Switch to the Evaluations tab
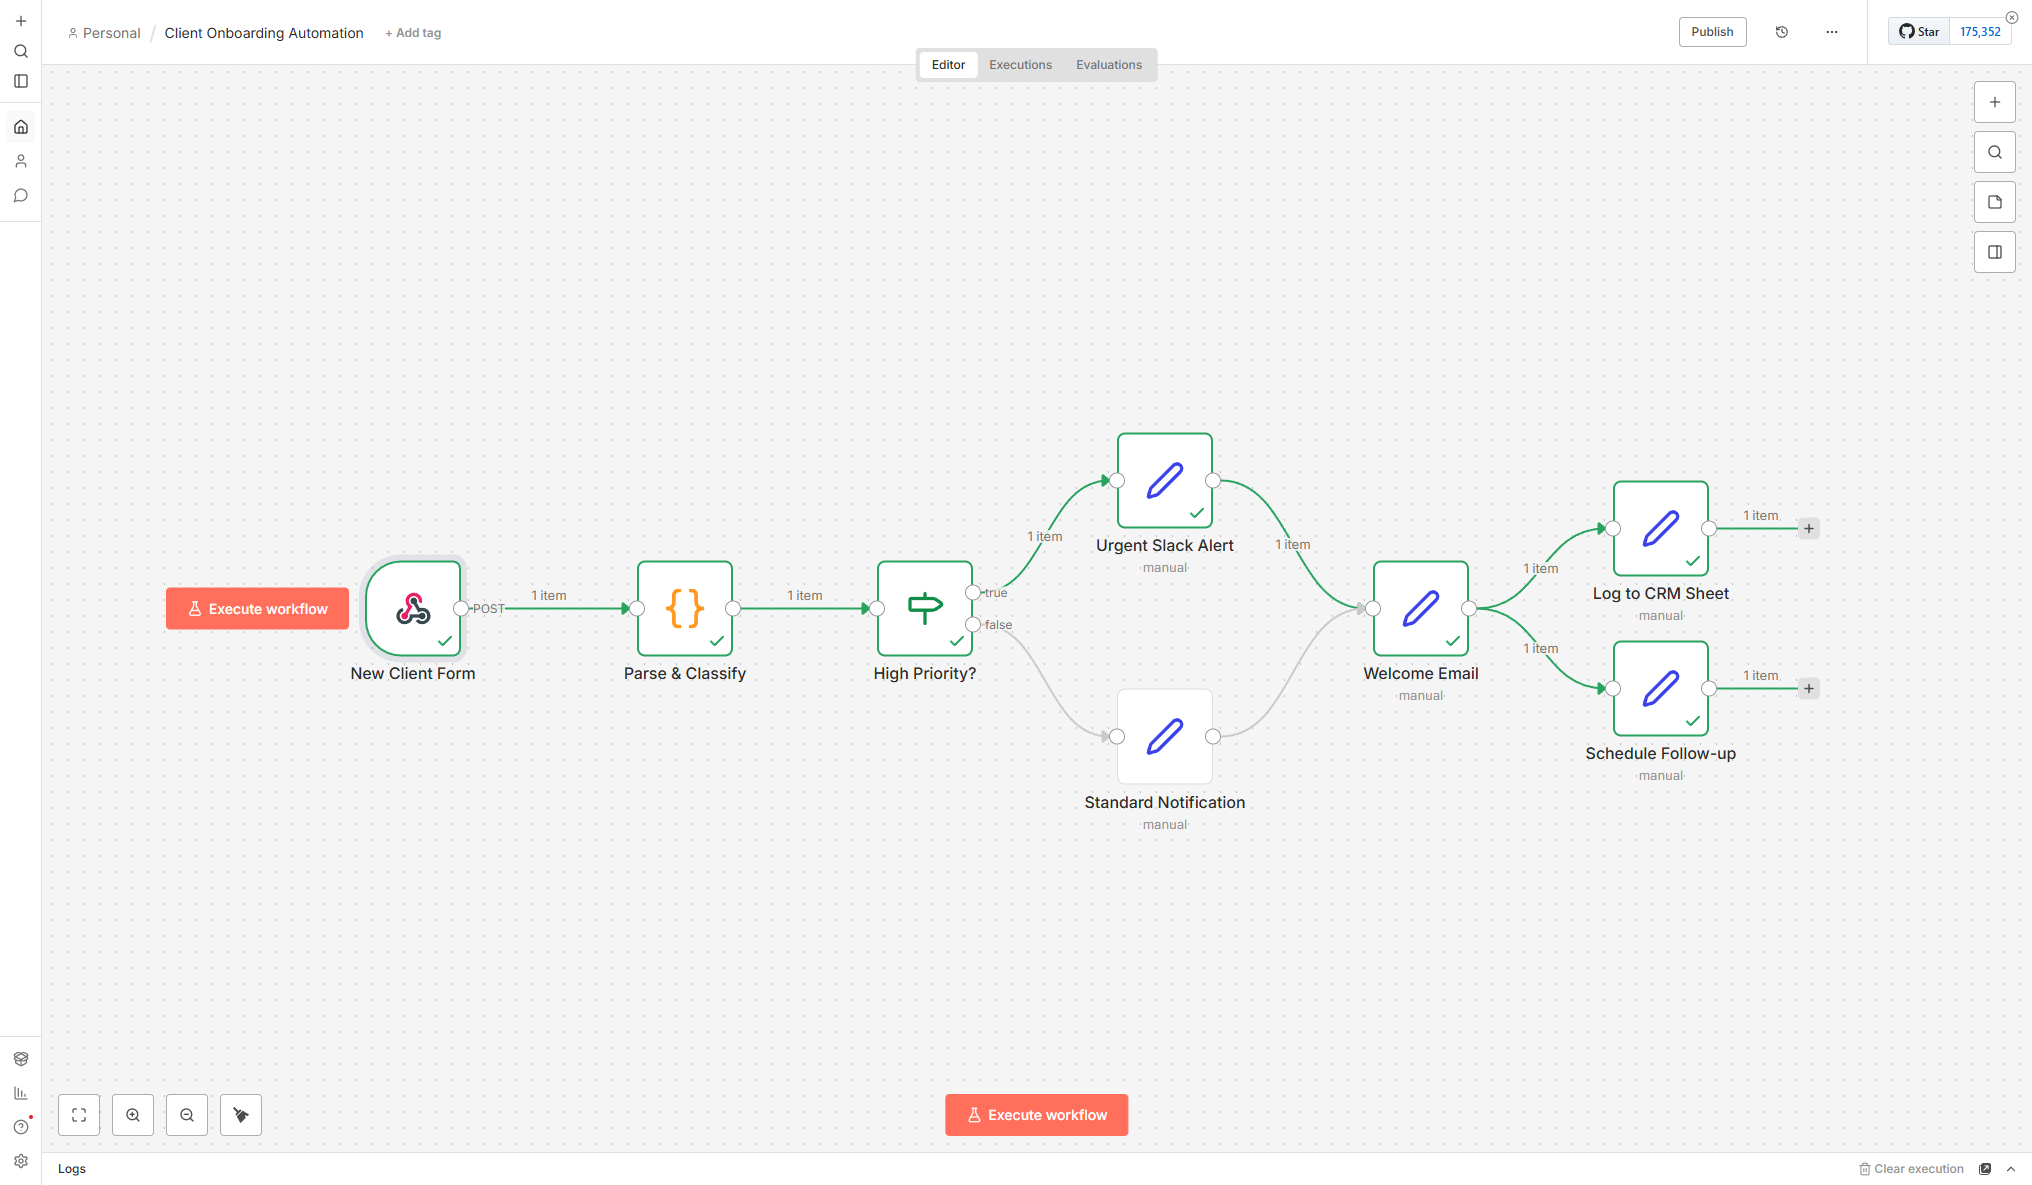This screenshot has height=1185, width=2032. pos(1109,64)
